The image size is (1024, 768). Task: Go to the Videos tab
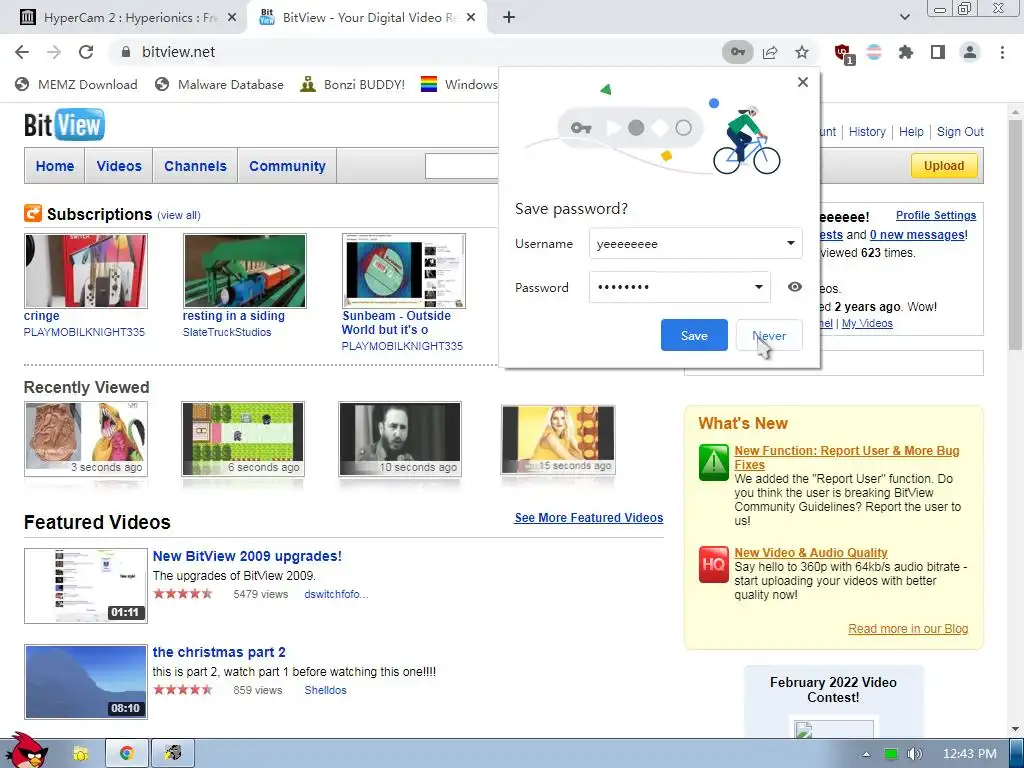(119, 166)
